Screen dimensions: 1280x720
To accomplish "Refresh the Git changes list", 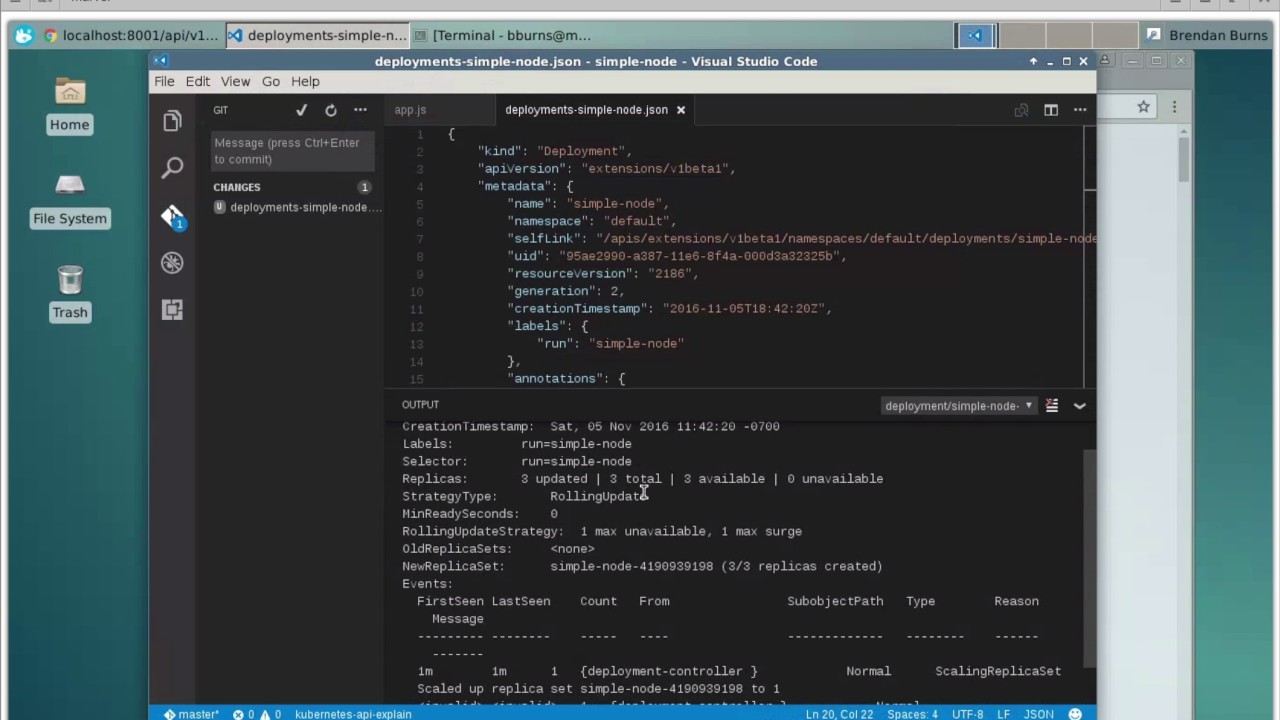I will (331, 110).
